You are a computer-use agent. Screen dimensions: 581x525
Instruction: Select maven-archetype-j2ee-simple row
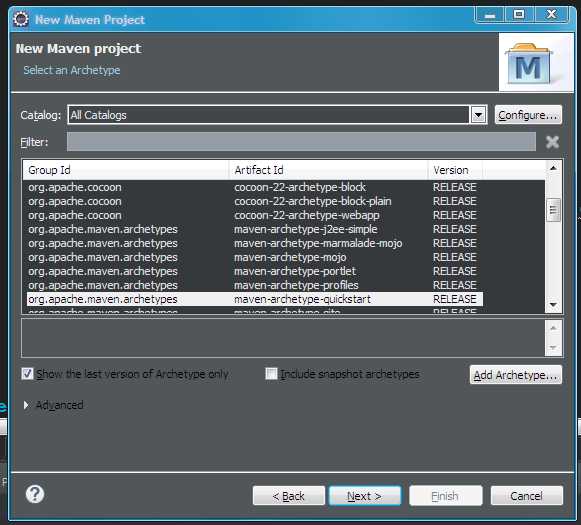point(254,229)
